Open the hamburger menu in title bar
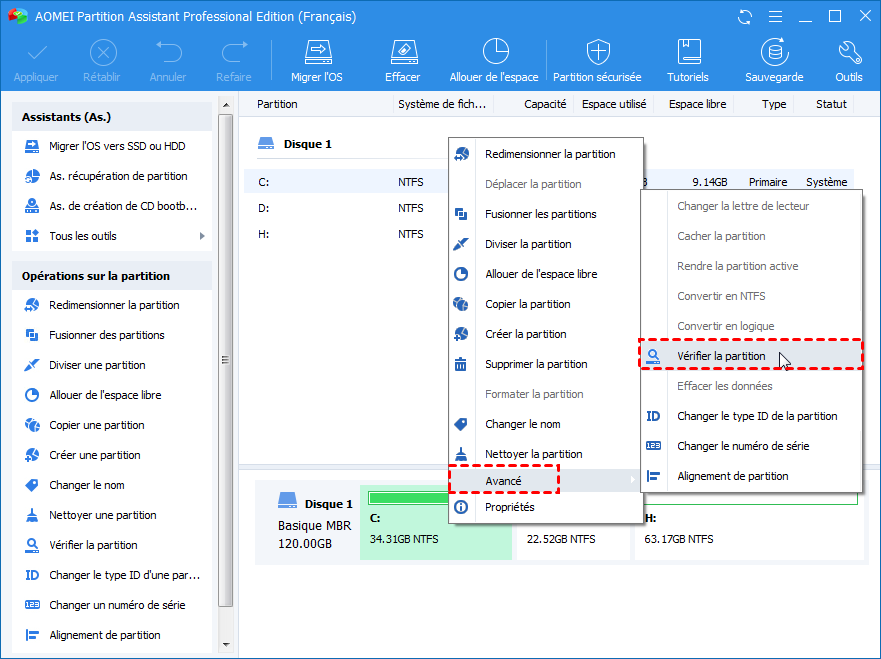The height and width of the screenshot is (659, 881). pos(775,17)
